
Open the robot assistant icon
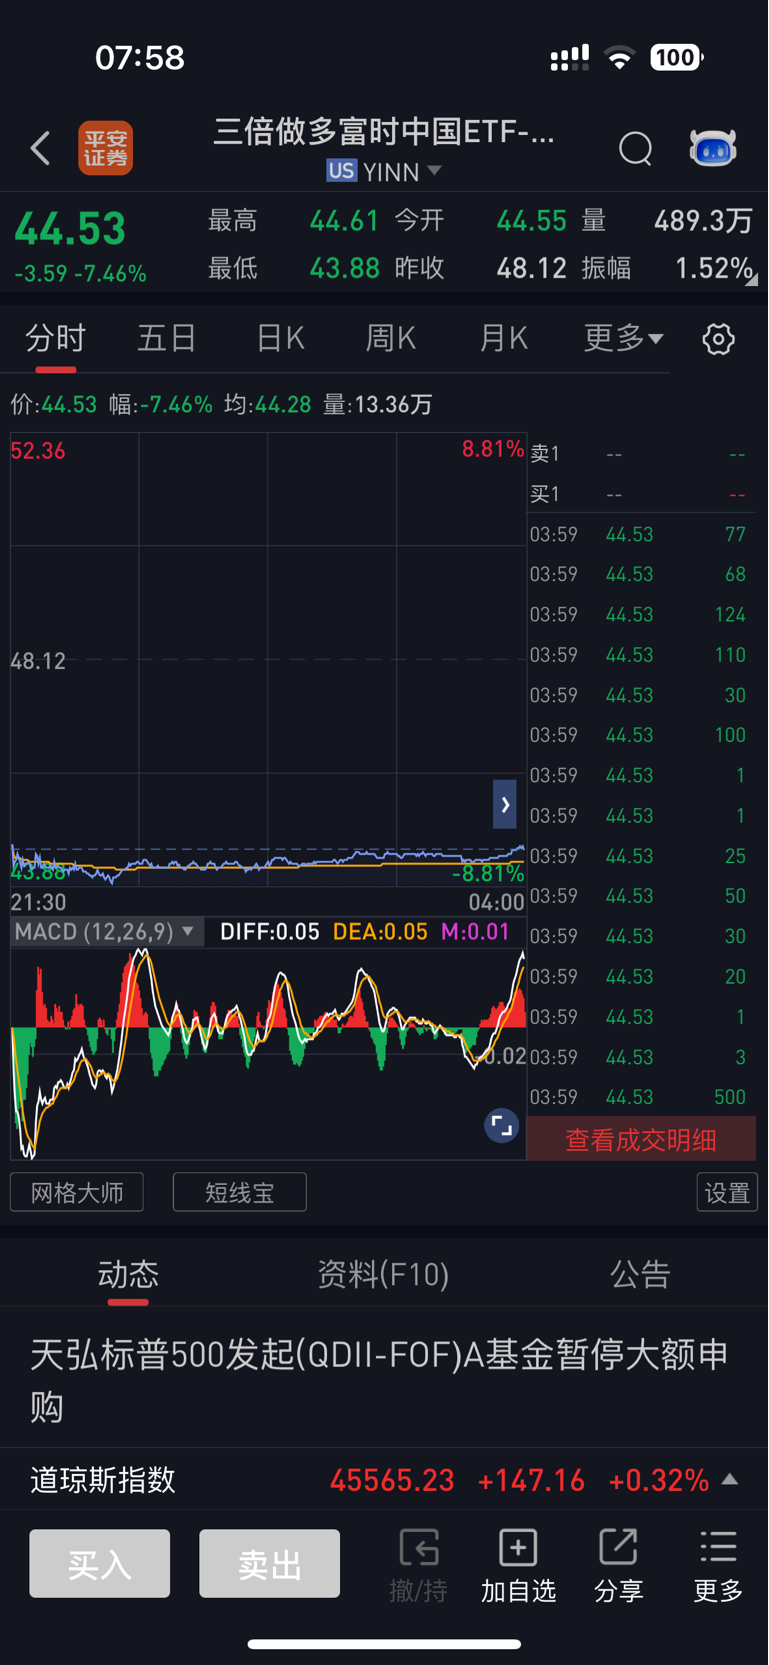[x=713, y=148]
